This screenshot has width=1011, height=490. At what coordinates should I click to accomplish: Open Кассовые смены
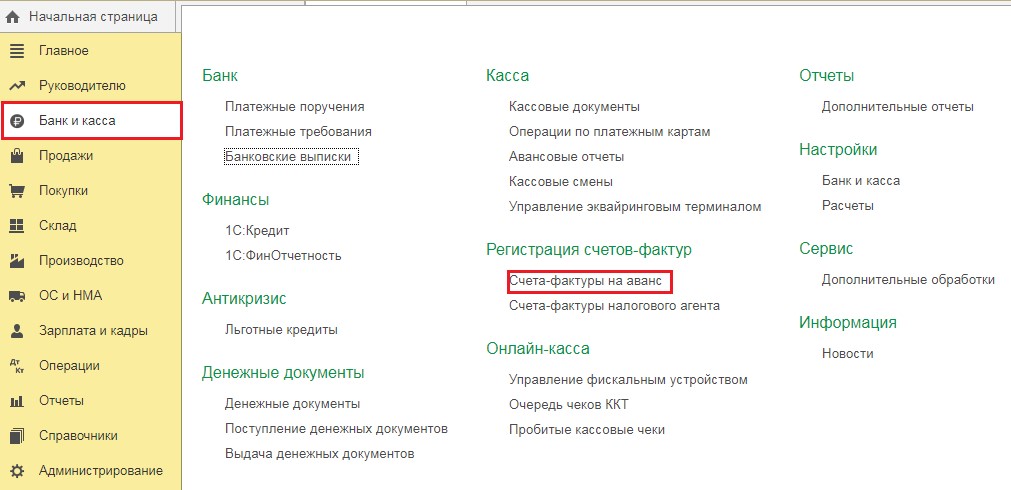click(x=560, y=182)
